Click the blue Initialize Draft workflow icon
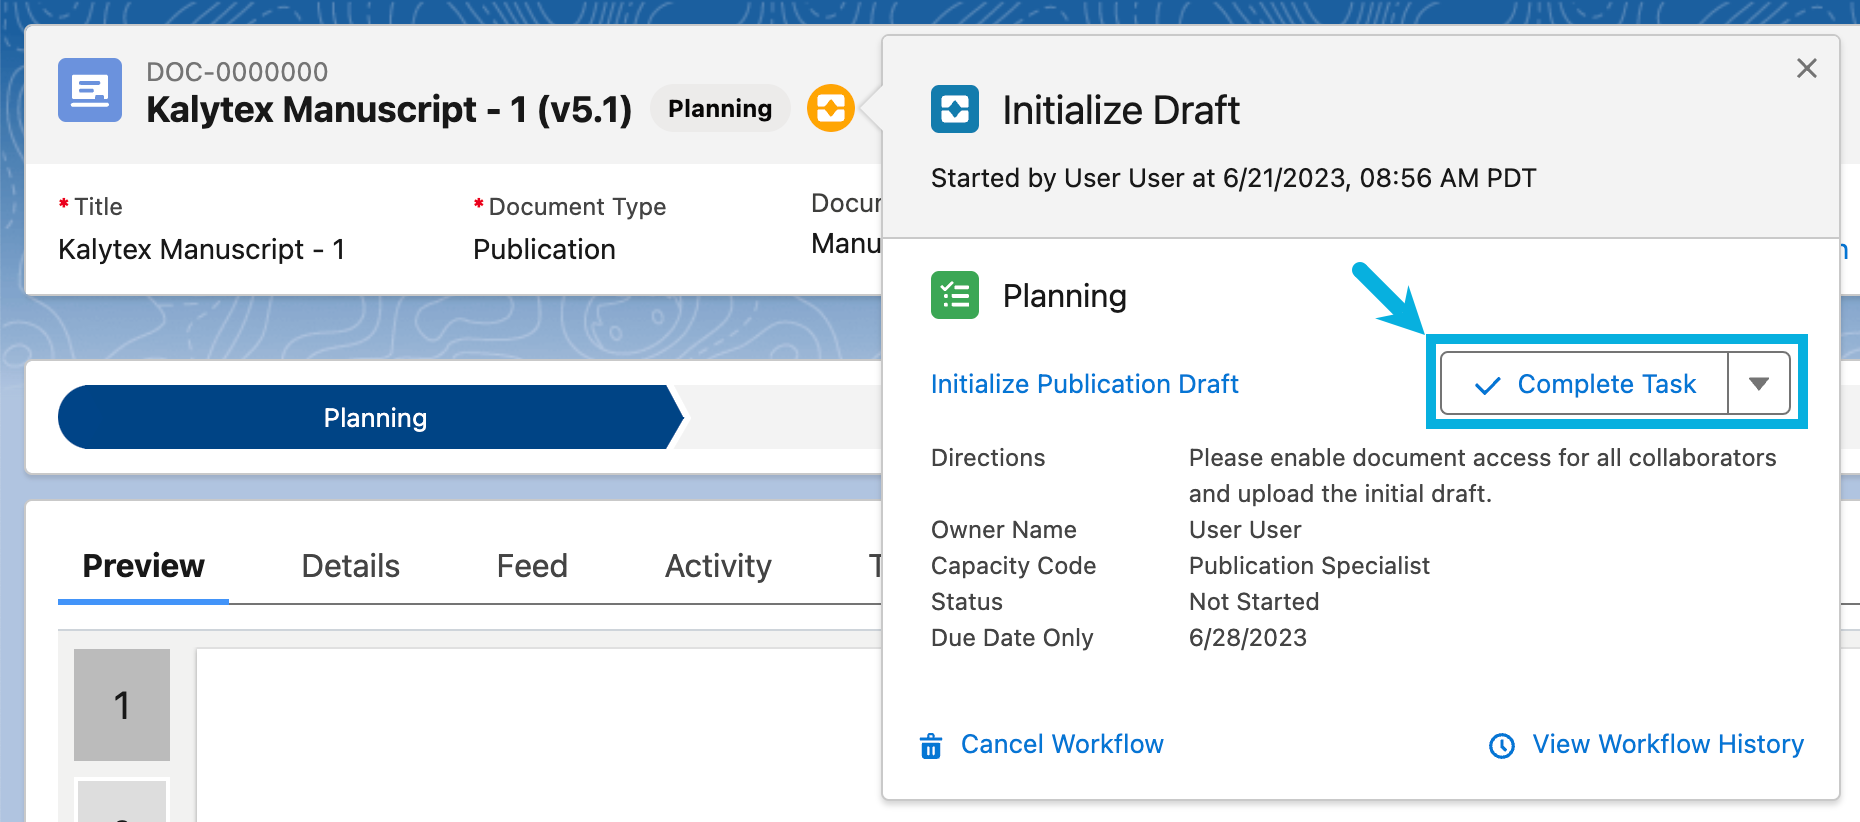The width and height of the screenshot is (1860, 822). click(x=954, y=109)
